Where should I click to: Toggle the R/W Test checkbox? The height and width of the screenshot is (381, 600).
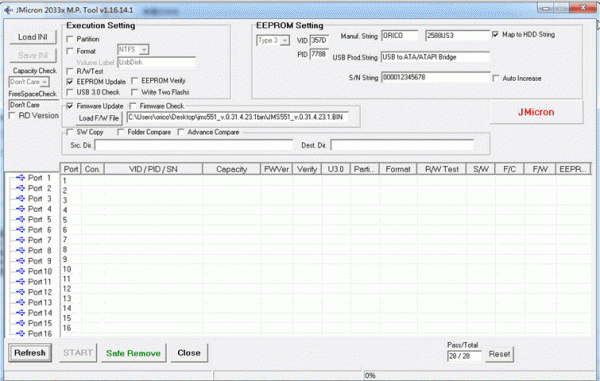(70, 71)
